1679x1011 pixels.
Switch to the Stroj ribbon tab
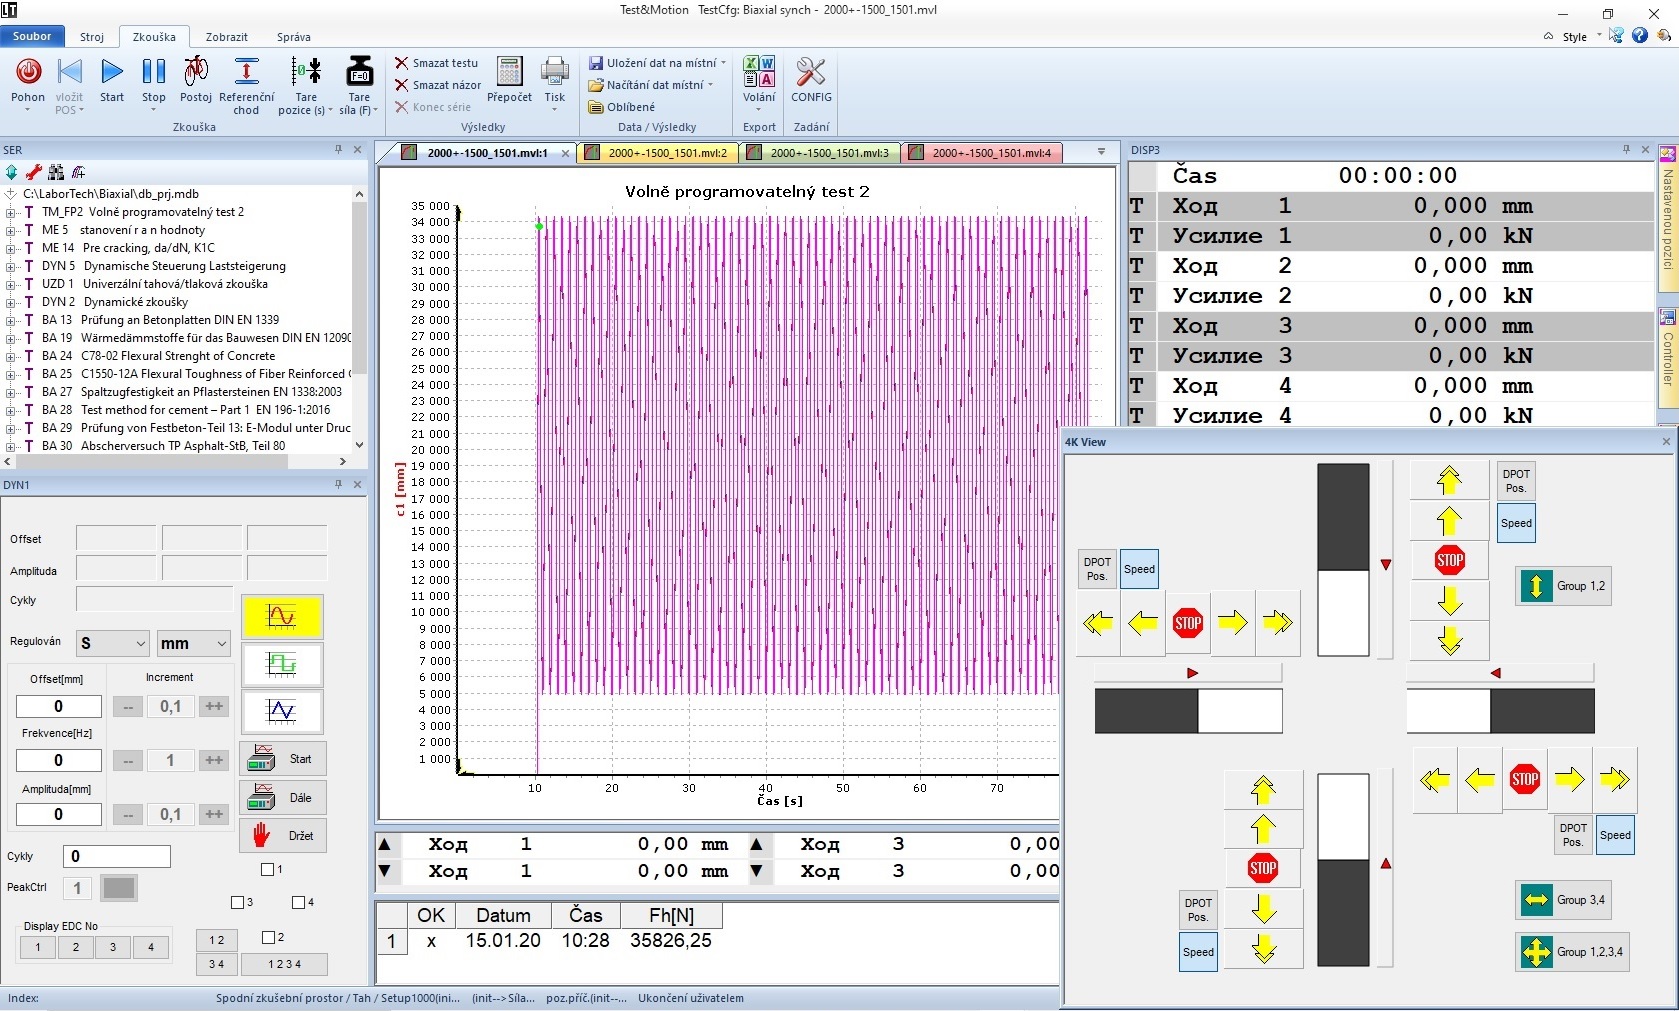pyautogui.click(x=92, y=37)
